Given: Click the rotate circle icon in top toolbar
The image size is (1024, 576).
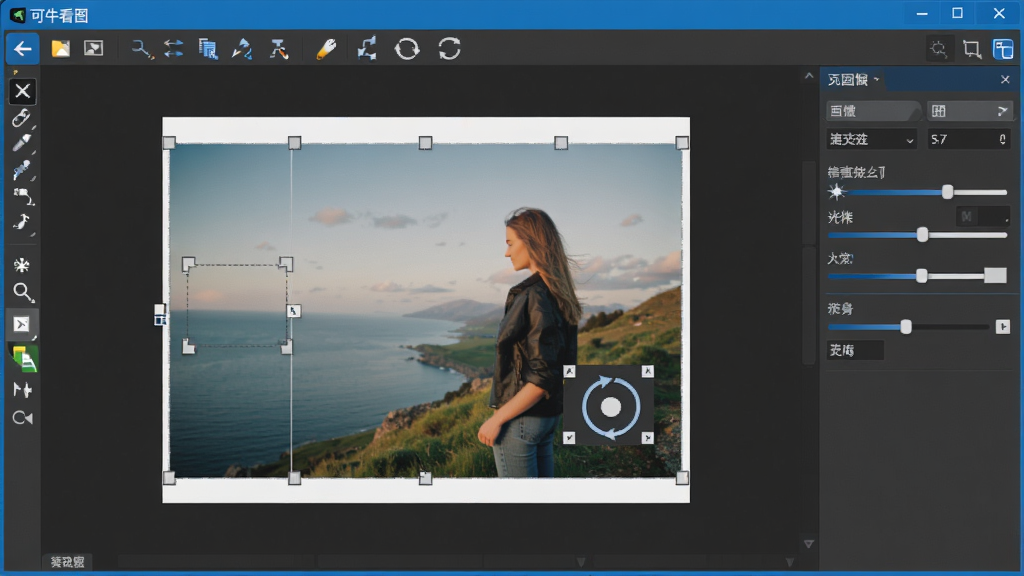Looking at the screenshot, I should (x=407, y=49).
